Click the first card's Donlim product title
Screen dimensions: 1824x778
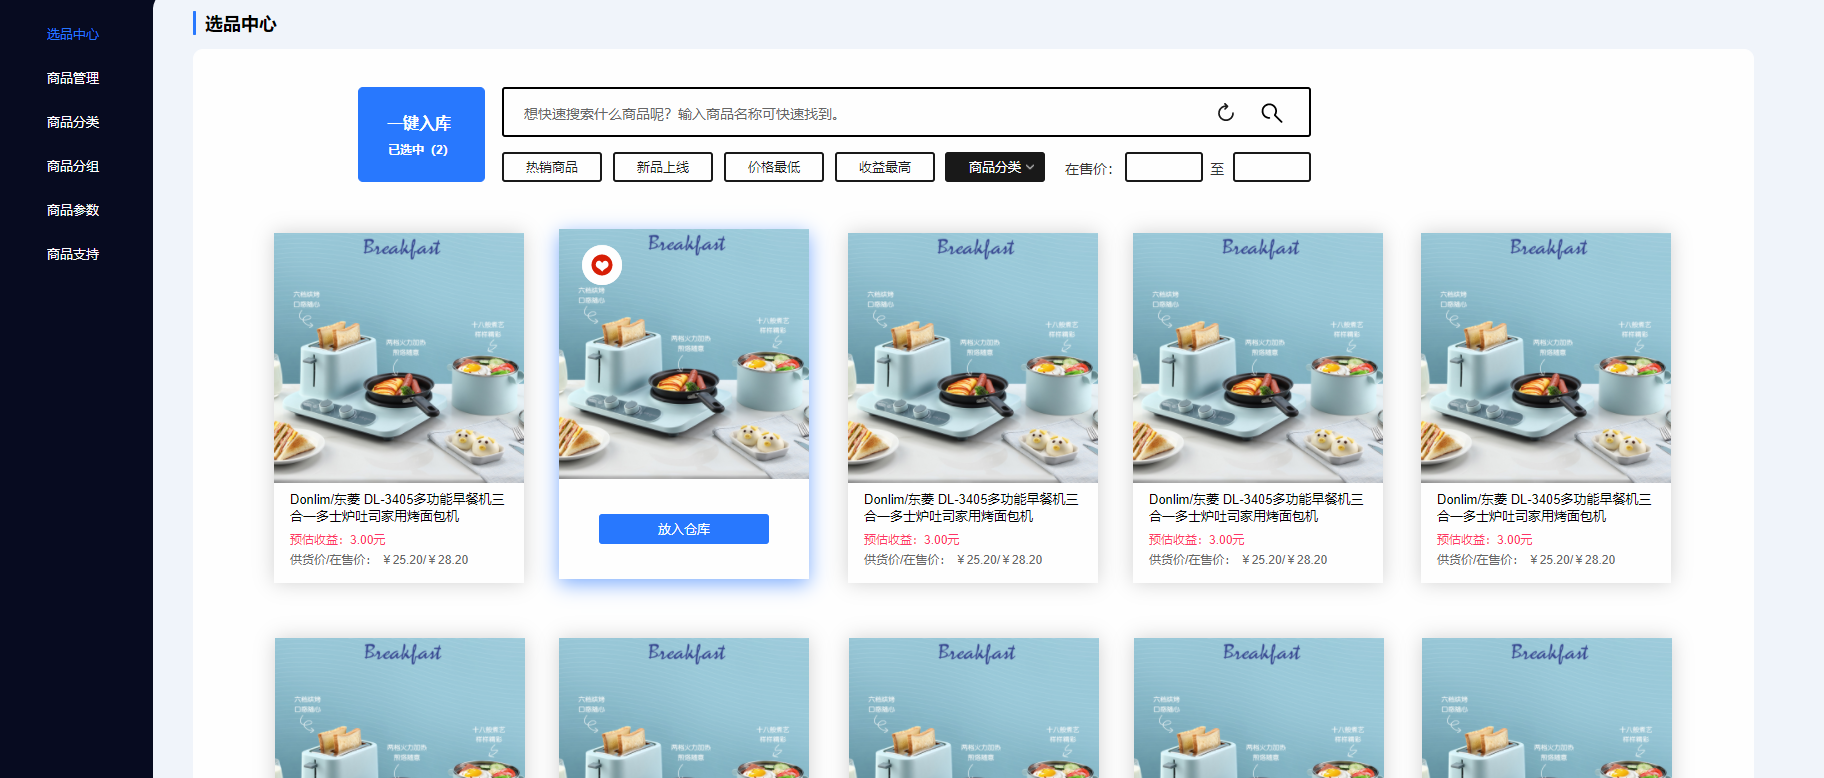point(397,508)
